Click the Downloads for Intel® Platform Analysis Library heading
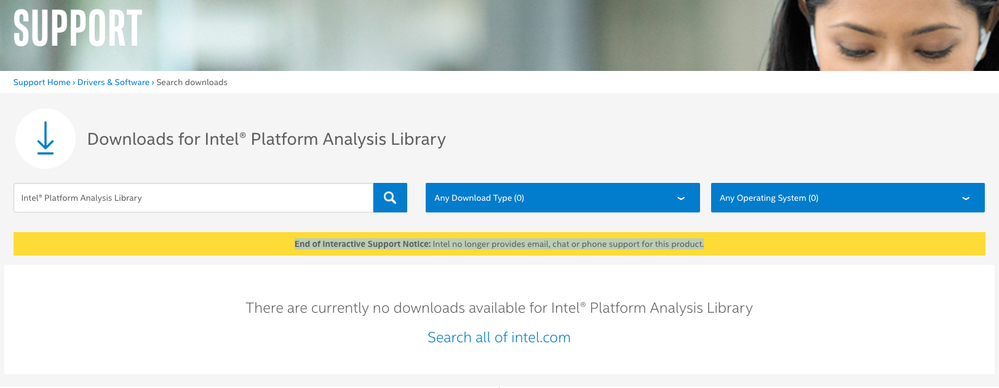 pos(266,139)
